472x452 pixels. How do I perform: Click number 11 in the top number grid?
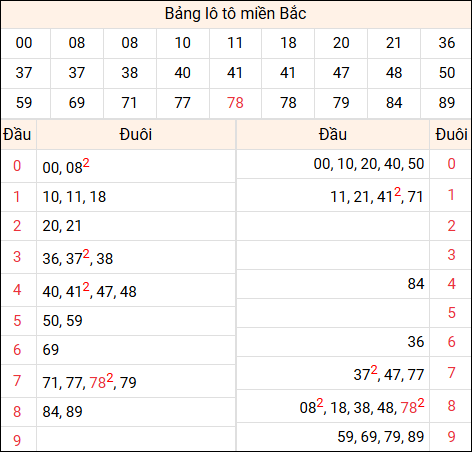(x=235, y=43)
